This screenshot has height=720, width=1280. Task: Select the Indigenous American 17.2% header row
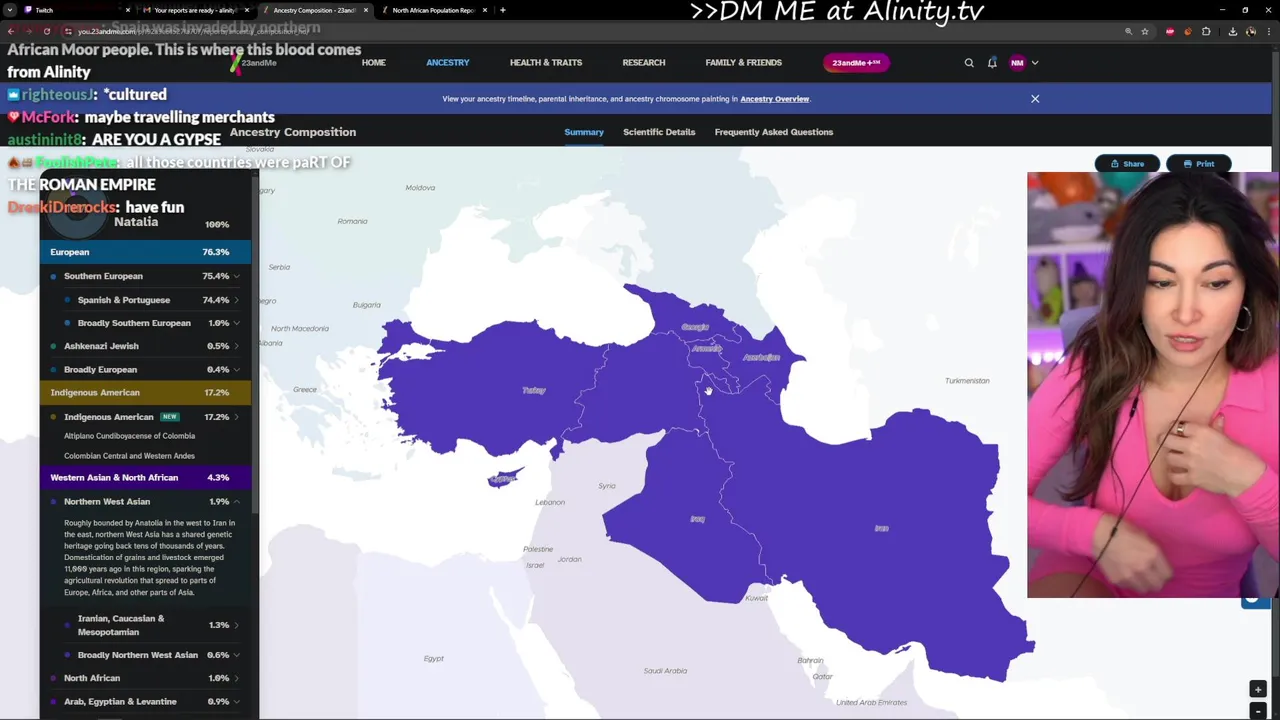146,393
